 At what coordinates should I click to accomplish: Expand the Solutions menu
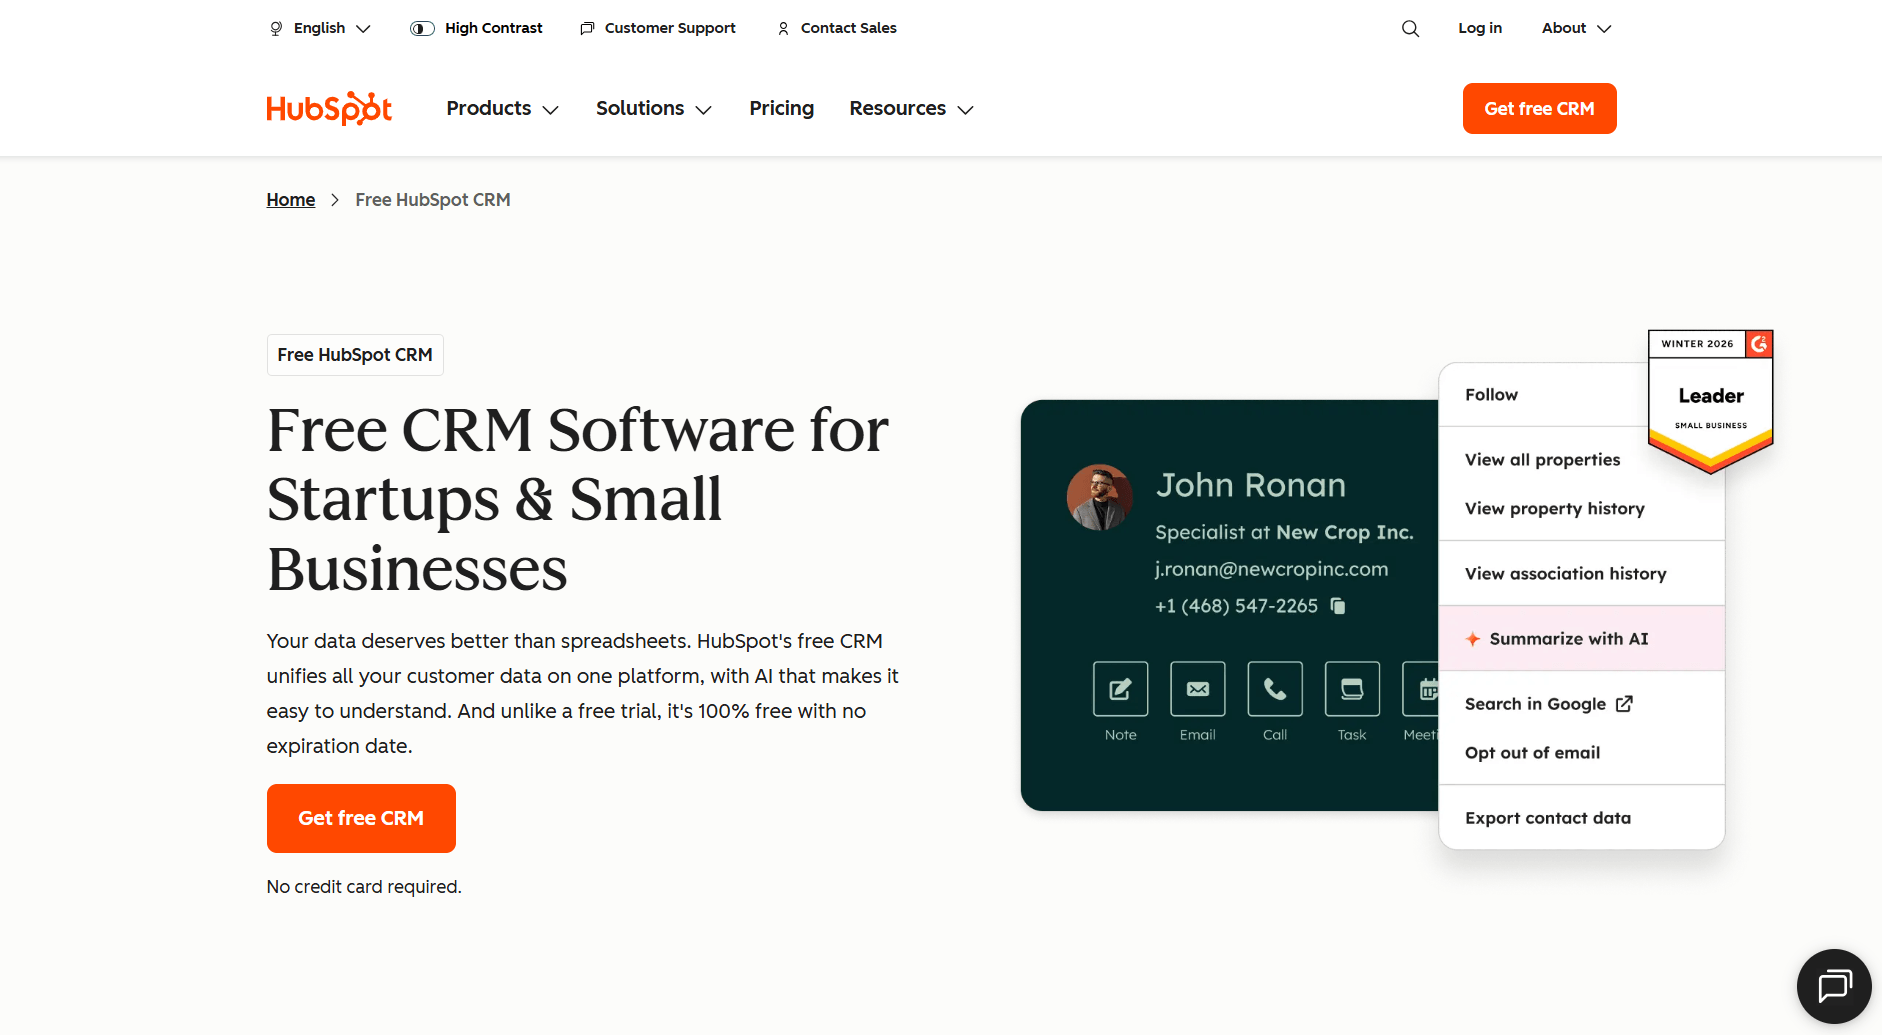[654, 108]
